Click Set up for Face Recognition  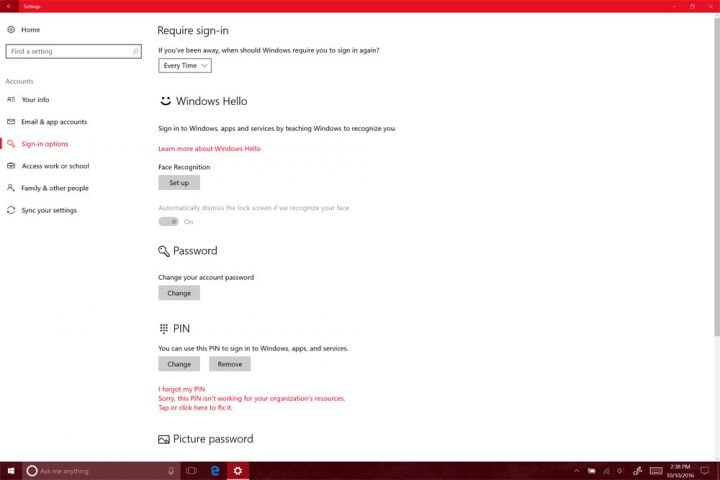click(x=179, y=182)
